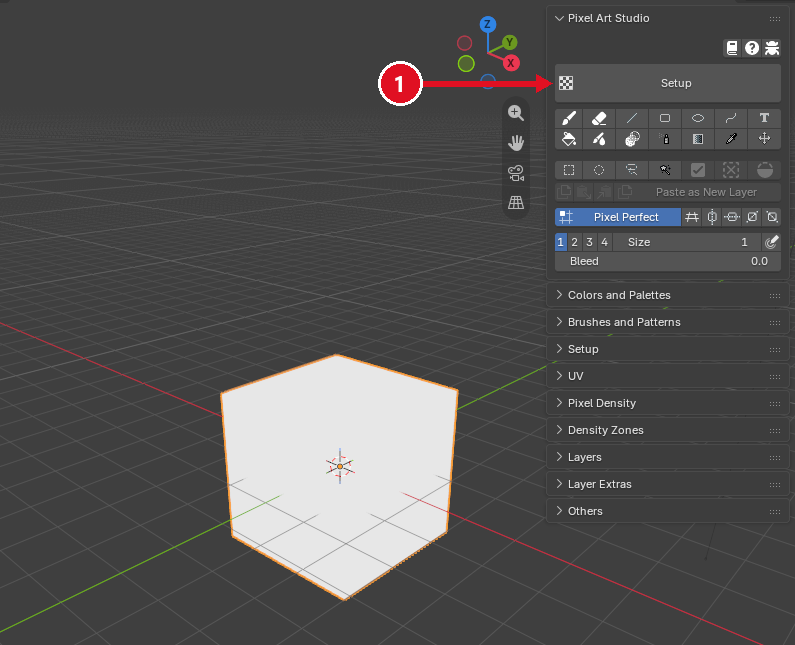Select the Line drawing tool
This screenshot has width=795, height=645.
pyautogui.click(x=632, y=118)
